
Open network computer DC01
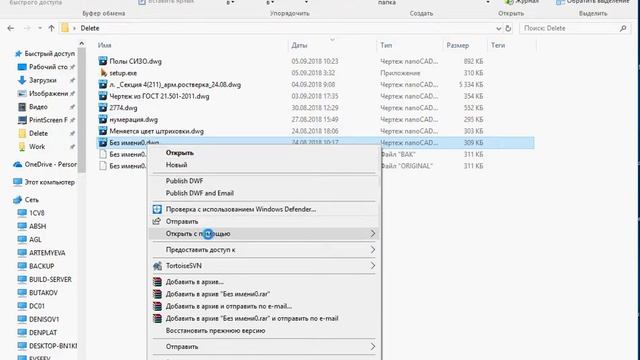pos(37,306)
